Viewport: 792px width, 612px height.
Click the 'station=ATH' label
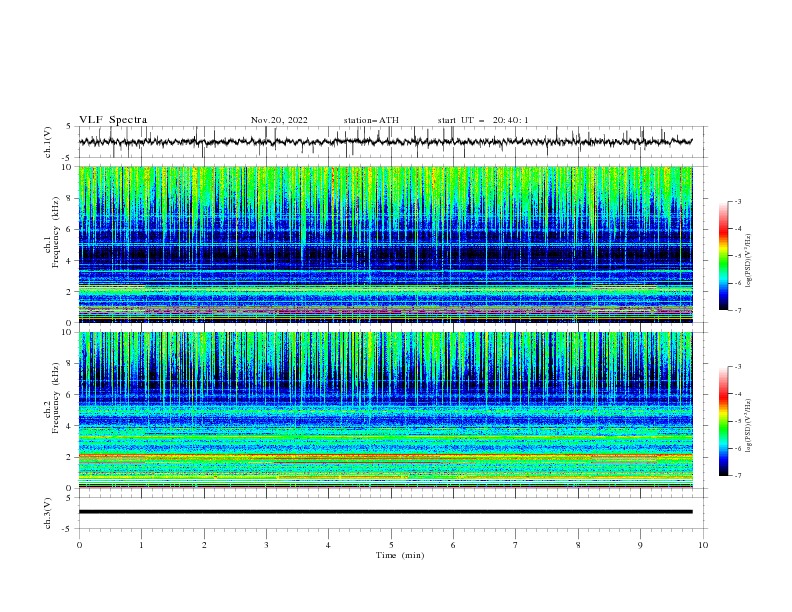(371, 120)
